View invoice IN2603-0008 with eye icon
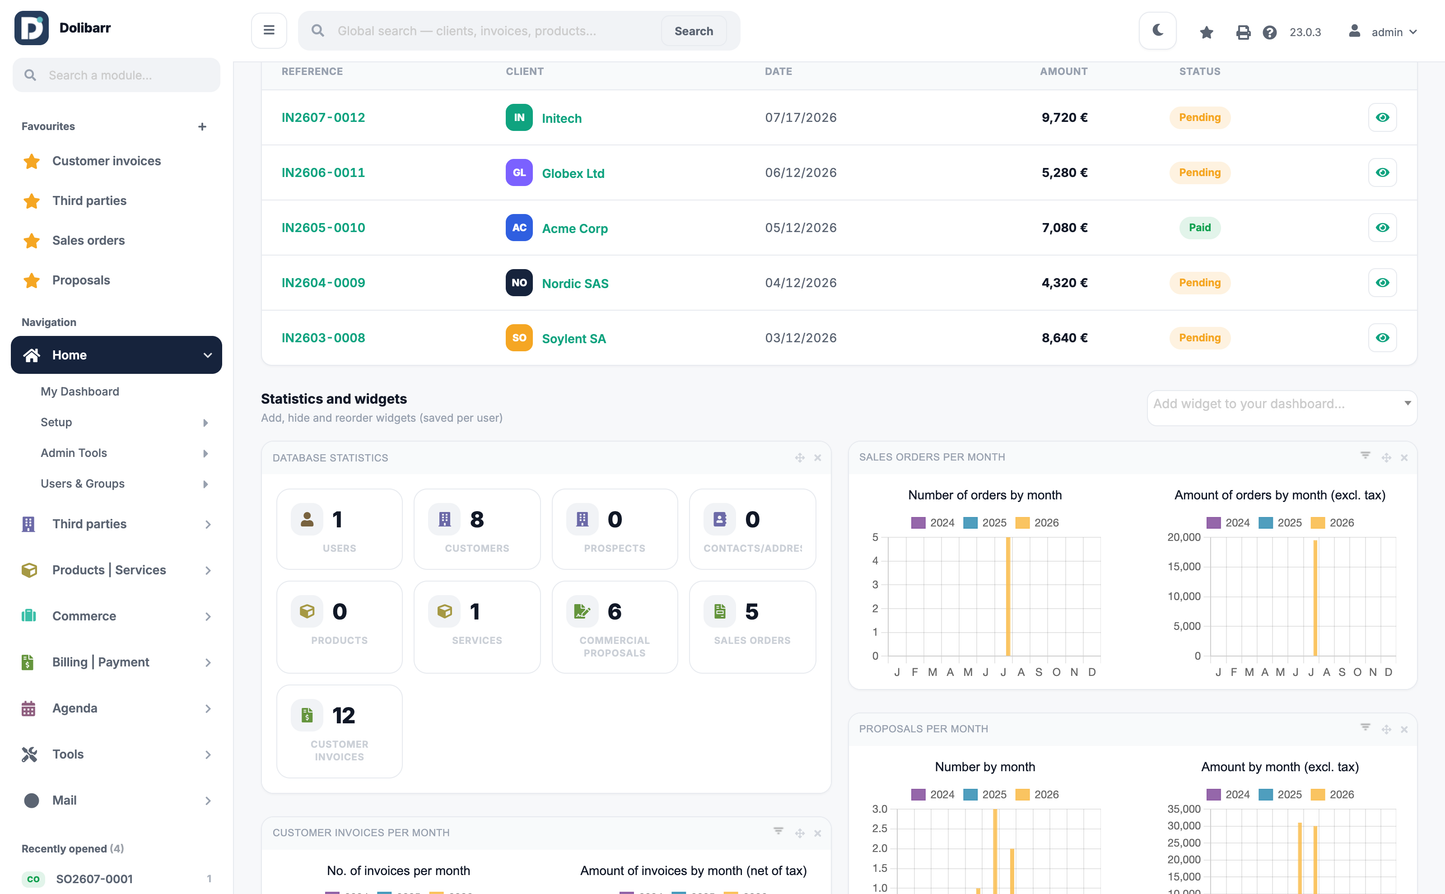The width and height of the screenshot is (1445, 894). click(1382, 338)
